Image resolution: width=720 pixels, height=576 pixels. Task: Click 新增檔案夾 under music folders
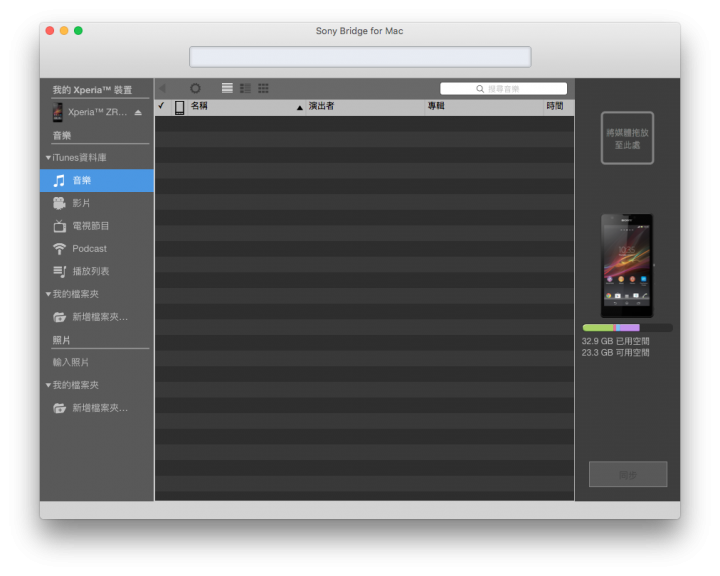click(100, 317)
